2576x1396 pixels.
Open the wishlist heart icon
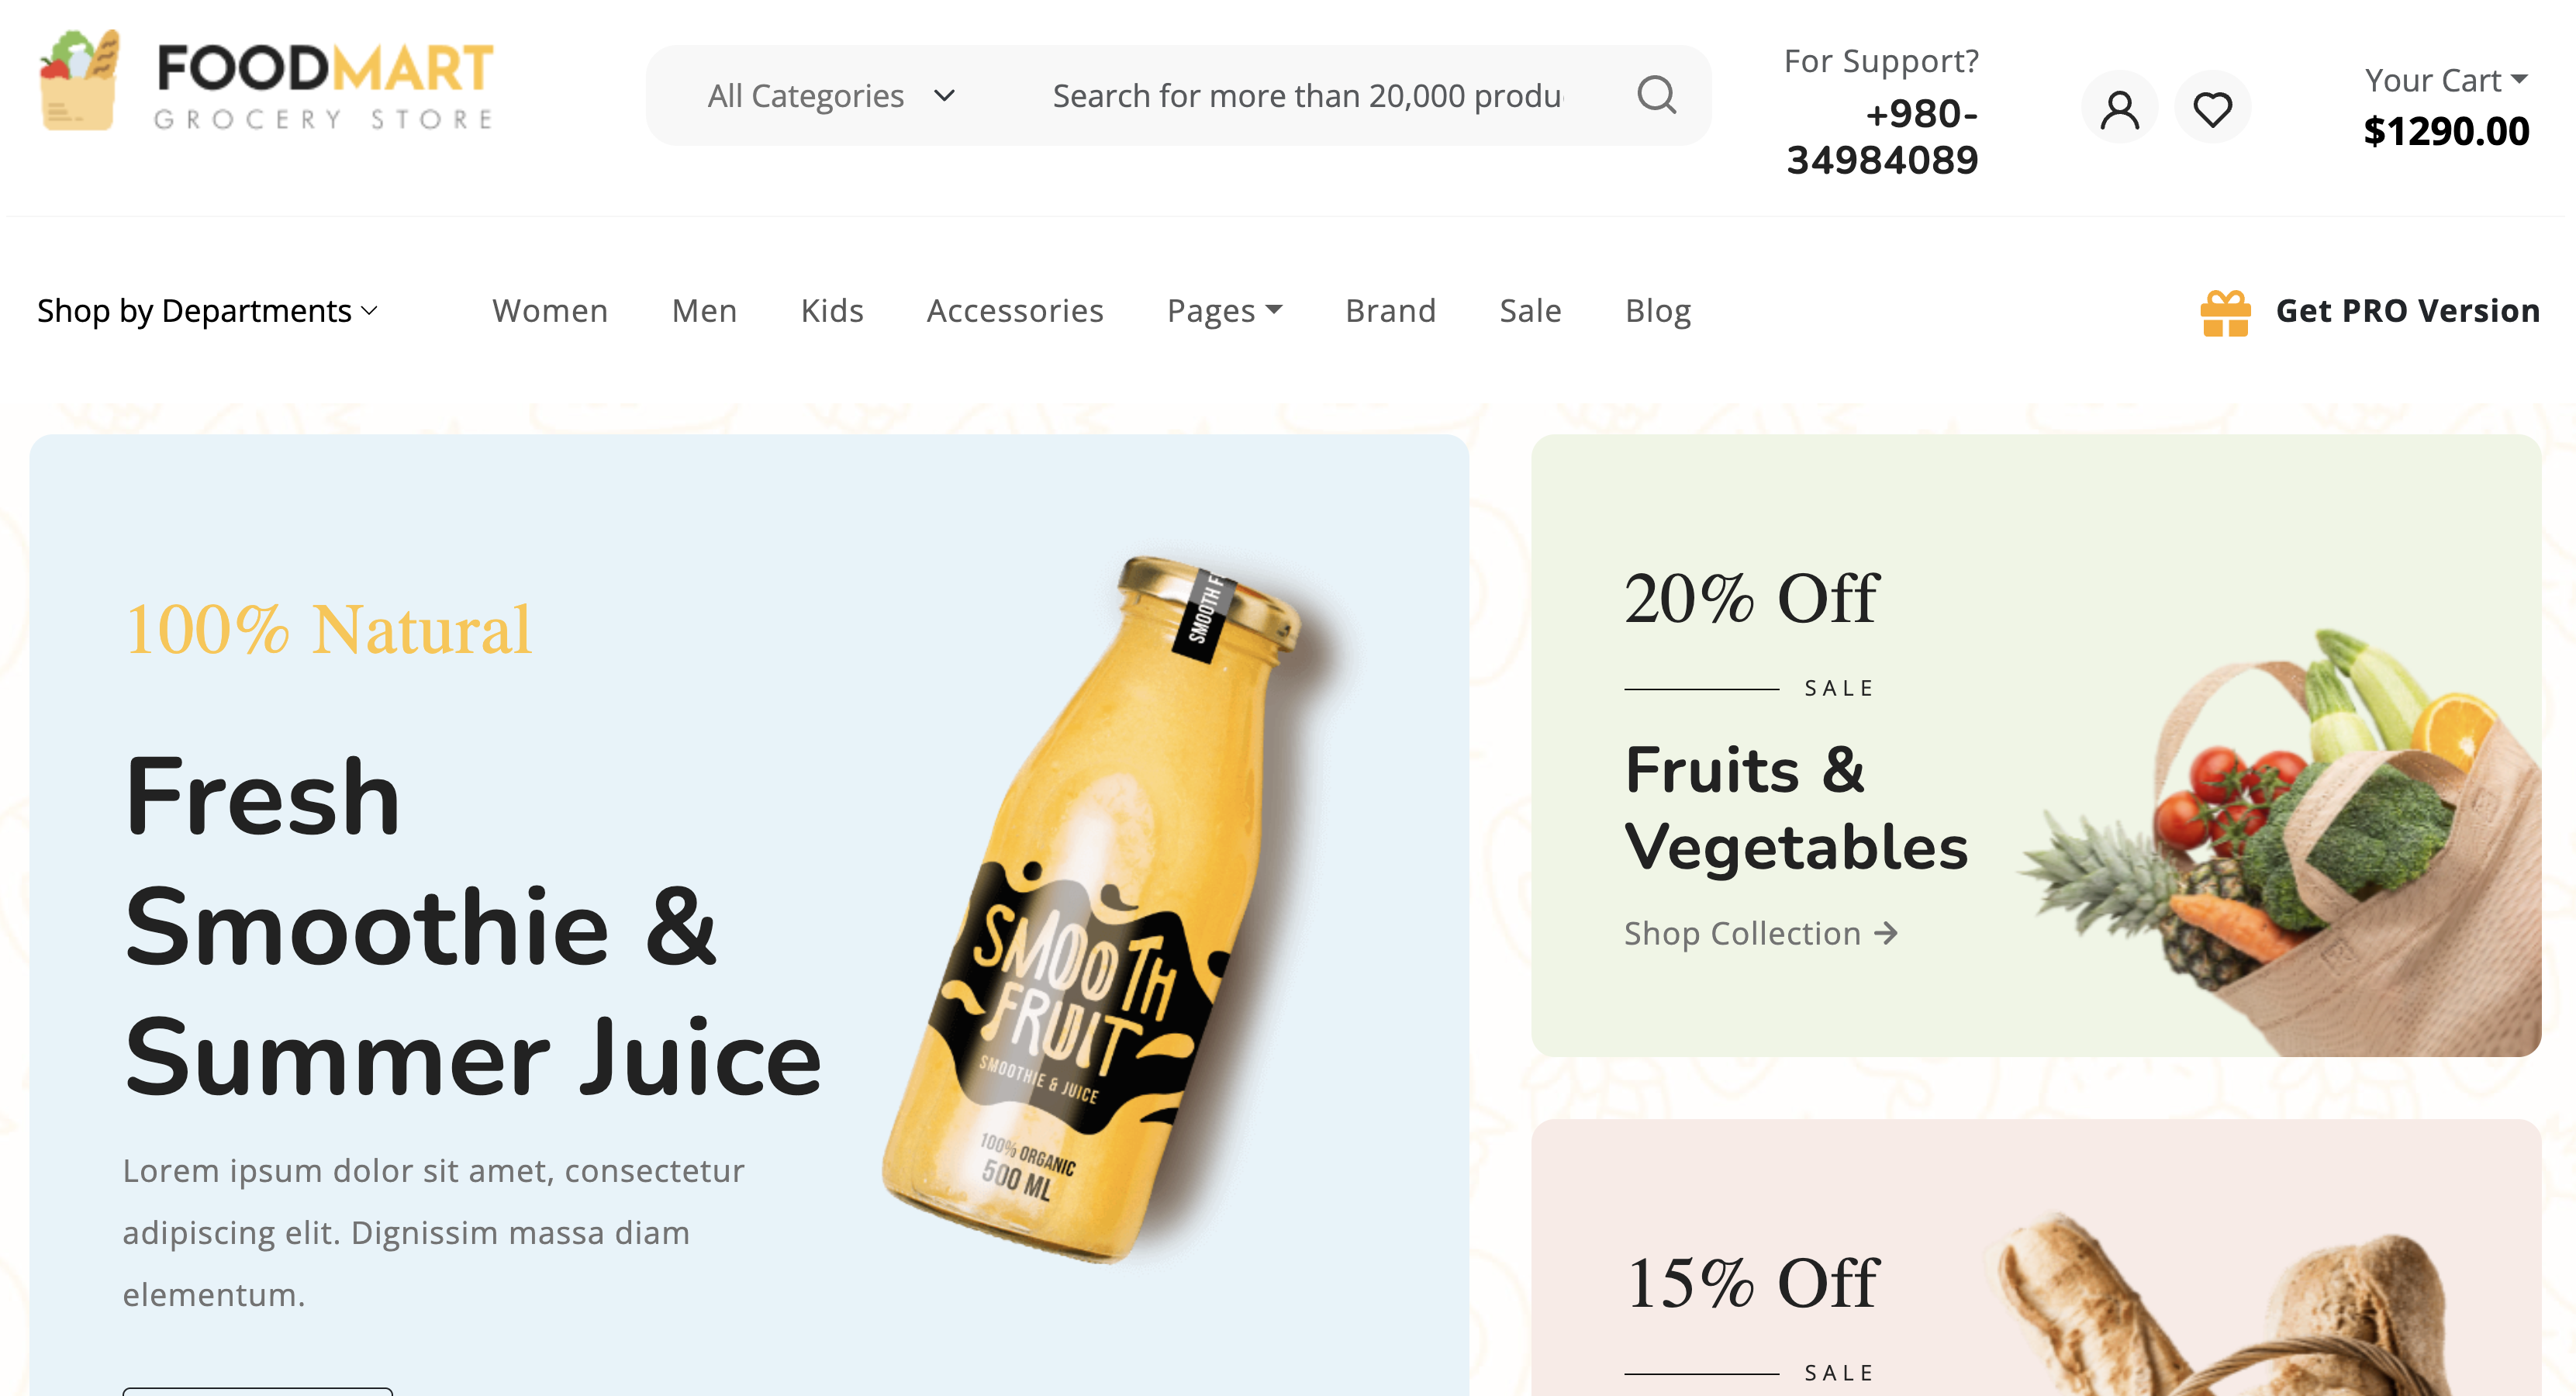[2212, 107]
